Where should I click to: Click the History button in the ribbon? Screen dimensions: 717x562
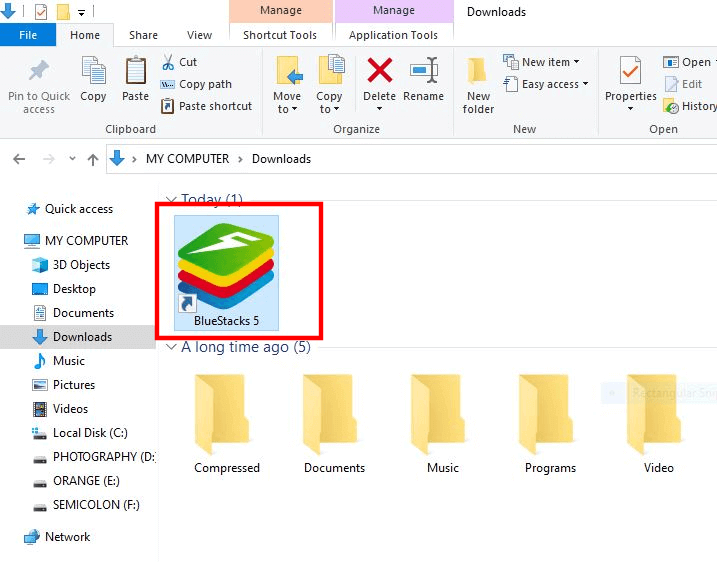point(690,106)
